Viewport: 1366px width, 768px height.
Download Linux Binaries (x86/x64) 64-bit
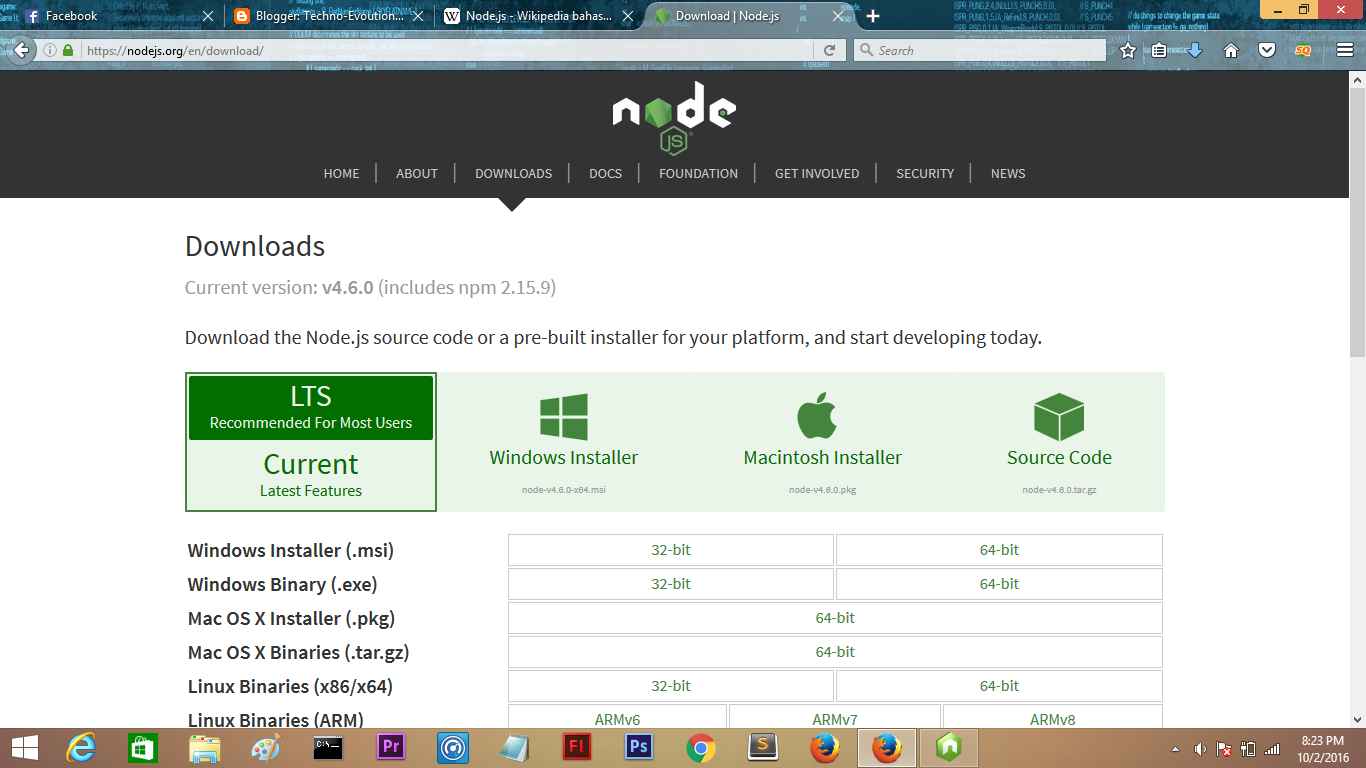[x=999, y=686]
